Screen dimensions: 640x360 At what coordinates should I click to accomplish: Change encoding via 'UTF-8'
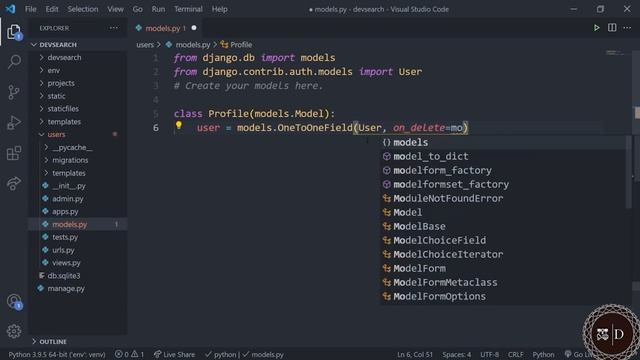pyautogui.click(x=489, y=354)
